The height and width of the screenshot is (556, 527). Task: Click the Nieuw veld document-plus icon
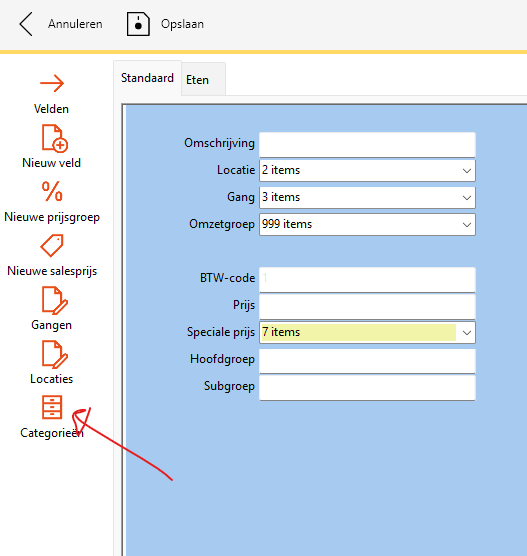pyautogui.click(x=55, y=138)
